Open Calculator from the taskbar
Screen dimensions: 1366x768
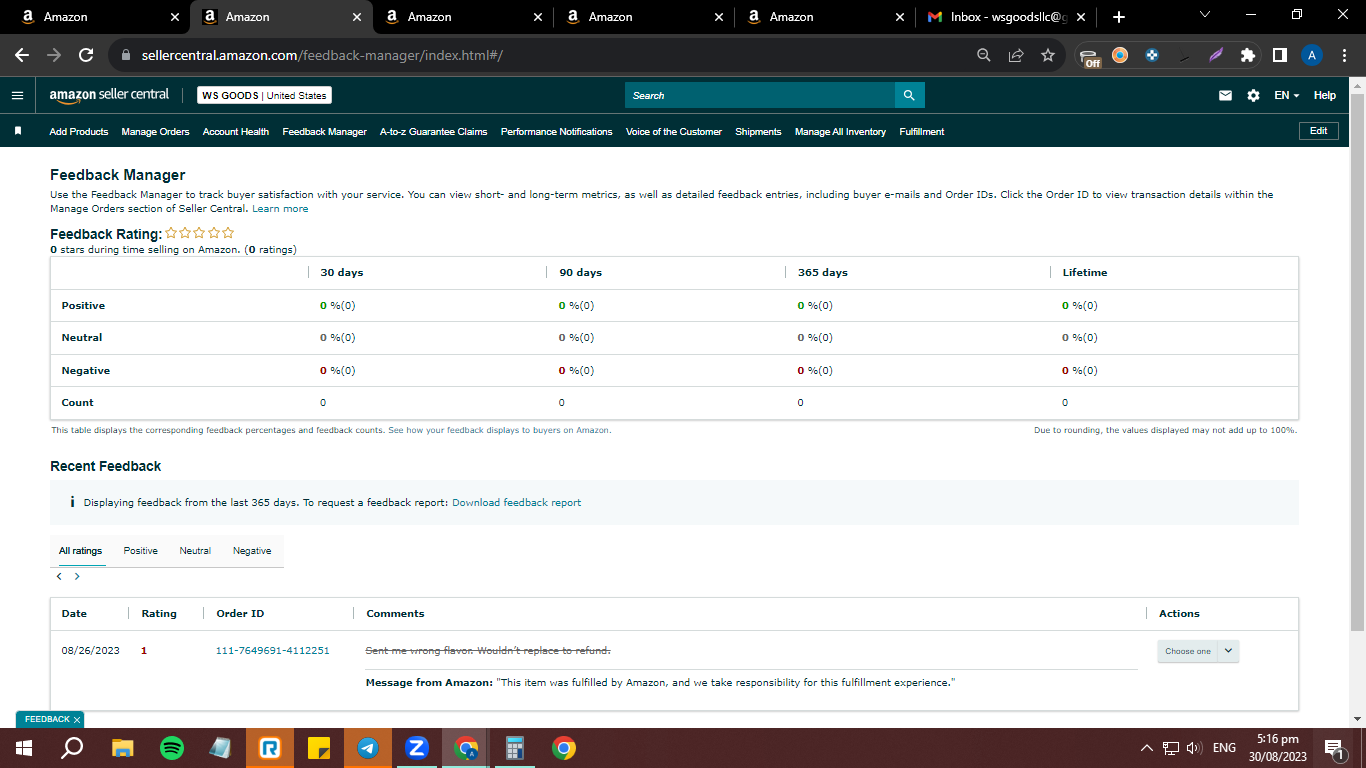[x=515, y=748]
